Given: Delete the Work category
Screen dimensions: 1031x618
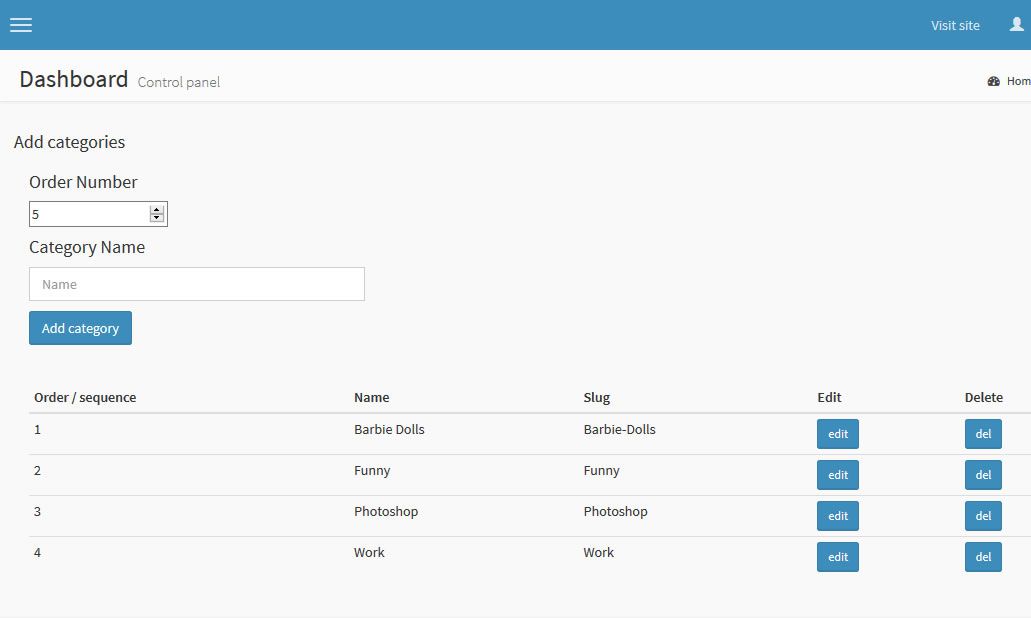Looking at the screenshot, I should 982,557.
